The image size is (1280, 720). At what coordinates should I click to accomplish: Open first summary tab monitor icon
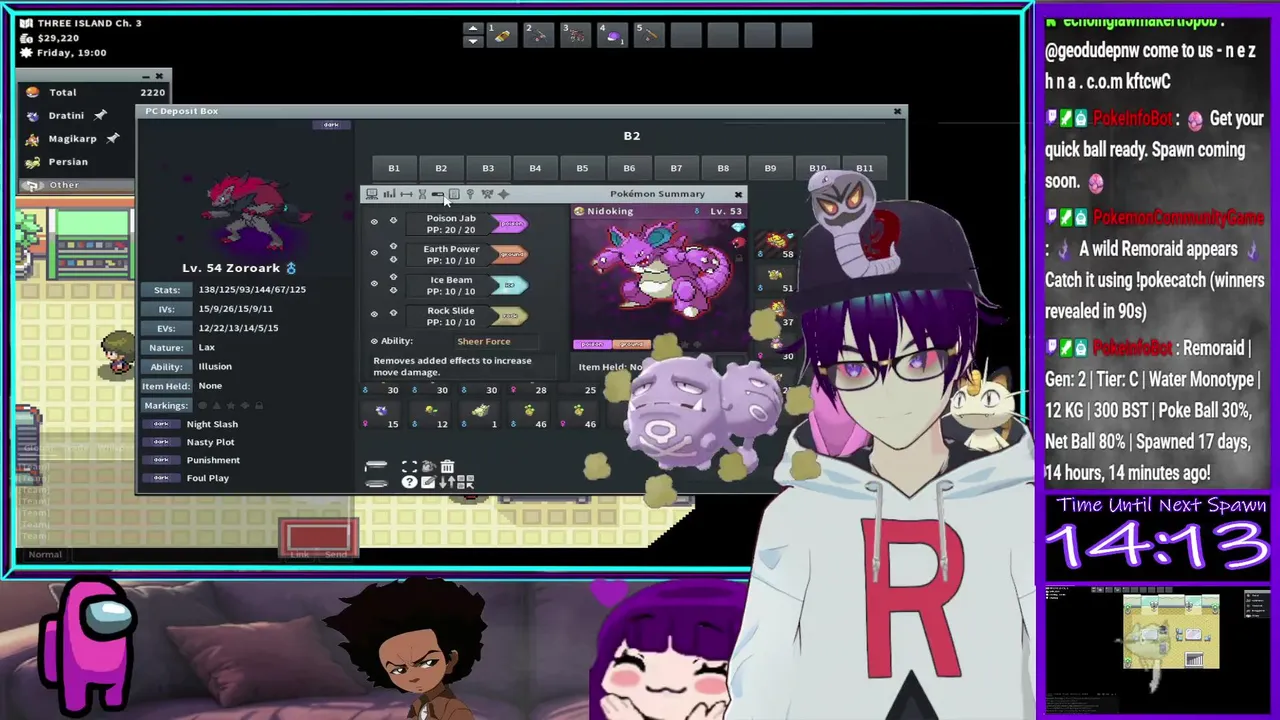click(372, 194)
